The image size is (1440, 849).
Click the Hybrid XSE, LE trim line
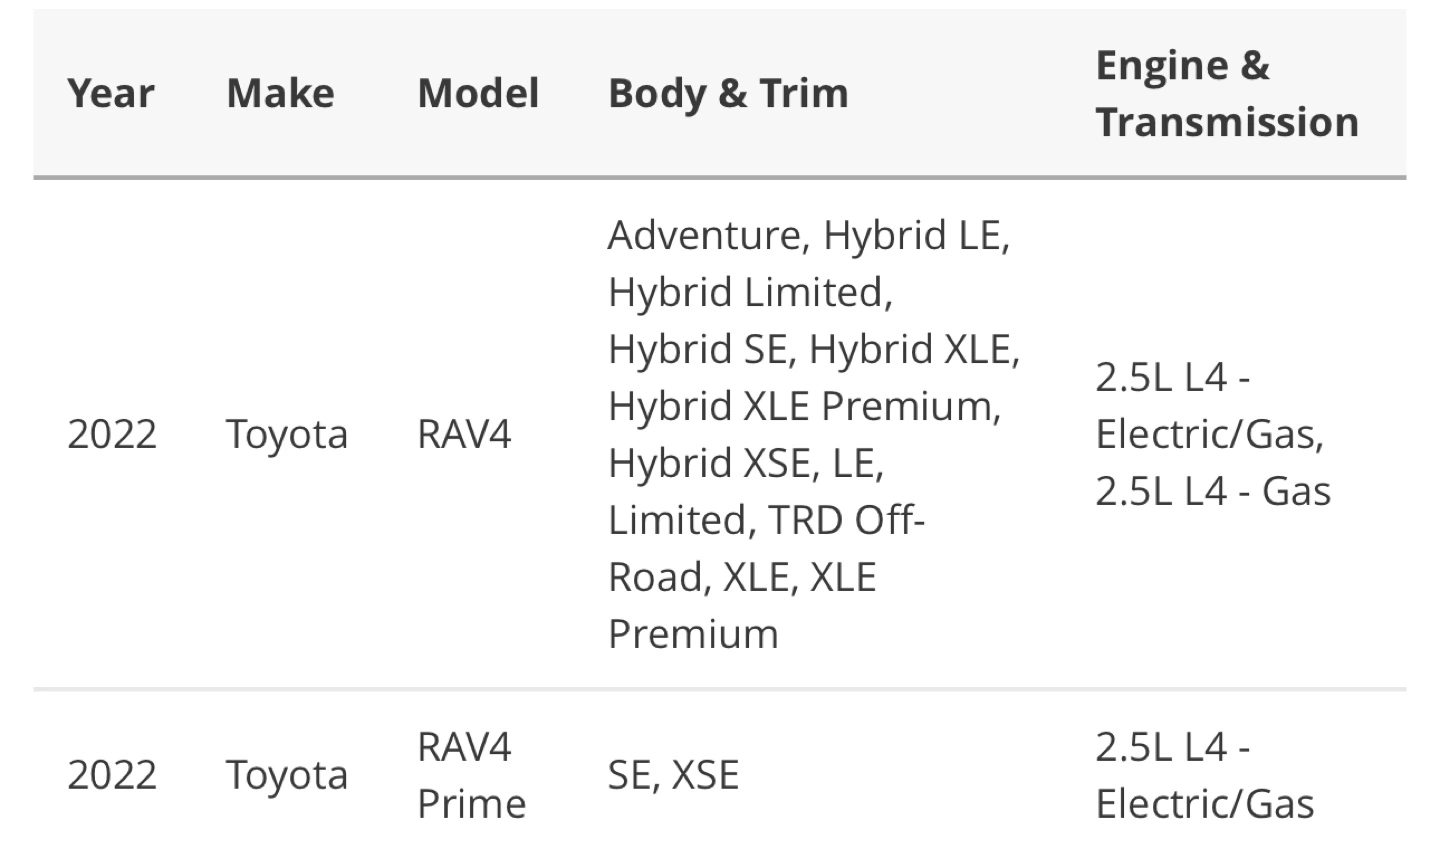coord(746,465)
